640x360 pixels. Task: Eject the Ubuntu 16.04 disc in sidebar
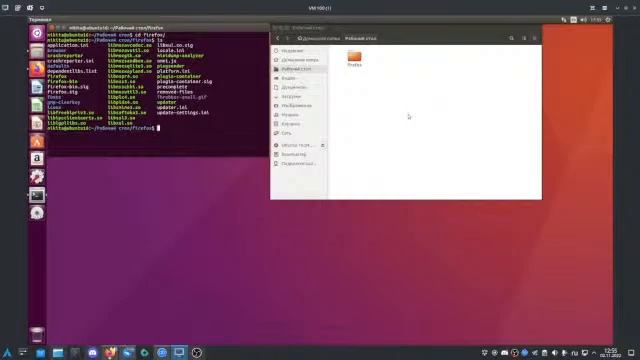click(x=322, y=145)
